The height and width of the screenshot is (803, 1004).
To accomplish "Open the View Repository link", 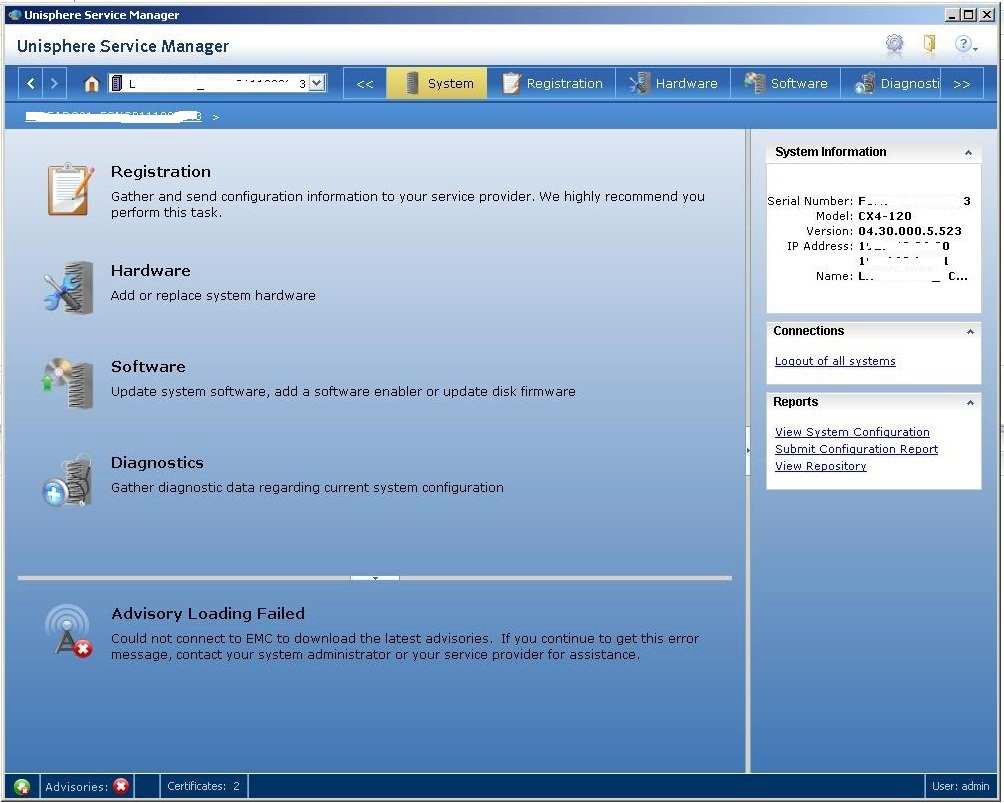I will coord(820,466).
